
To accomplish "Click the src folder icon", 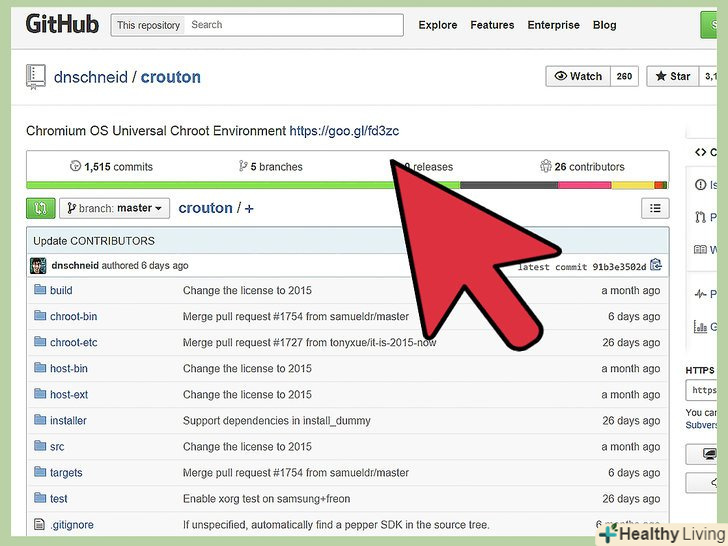I will point(40,446).
